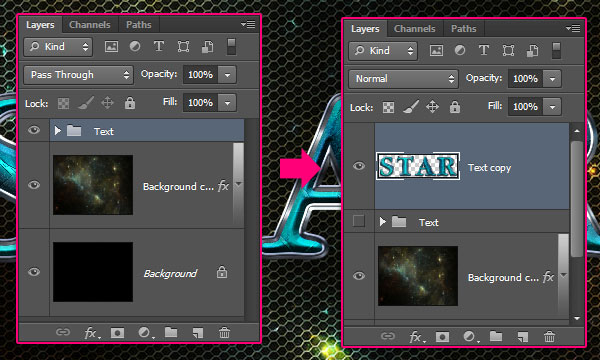Viewport: 600px width, 360px height.
Task: Click type layer filter icon in left panel
Action: (159, 47)
